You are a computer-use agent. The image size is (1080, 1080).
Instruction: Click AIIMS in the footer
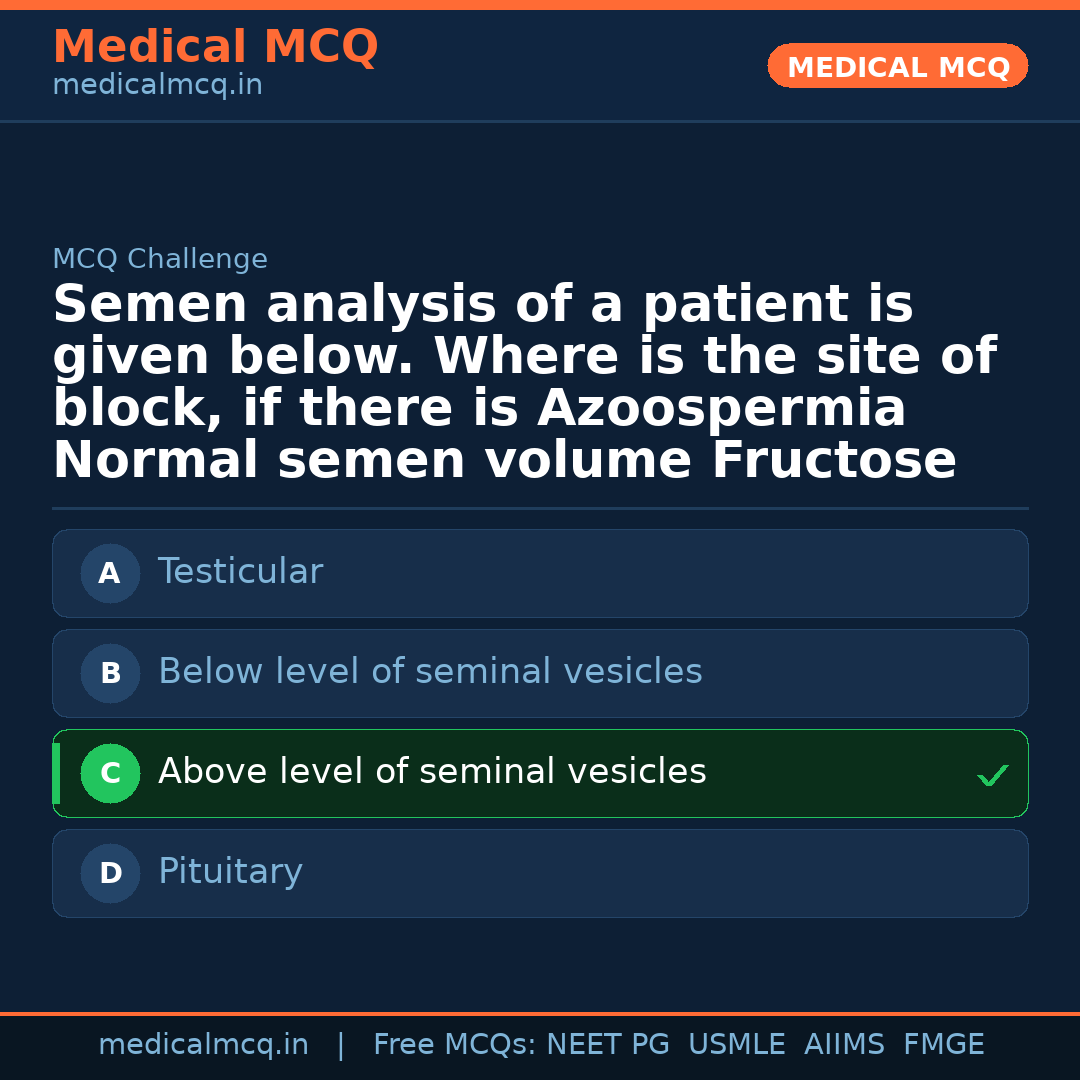tap(844, 1045)
